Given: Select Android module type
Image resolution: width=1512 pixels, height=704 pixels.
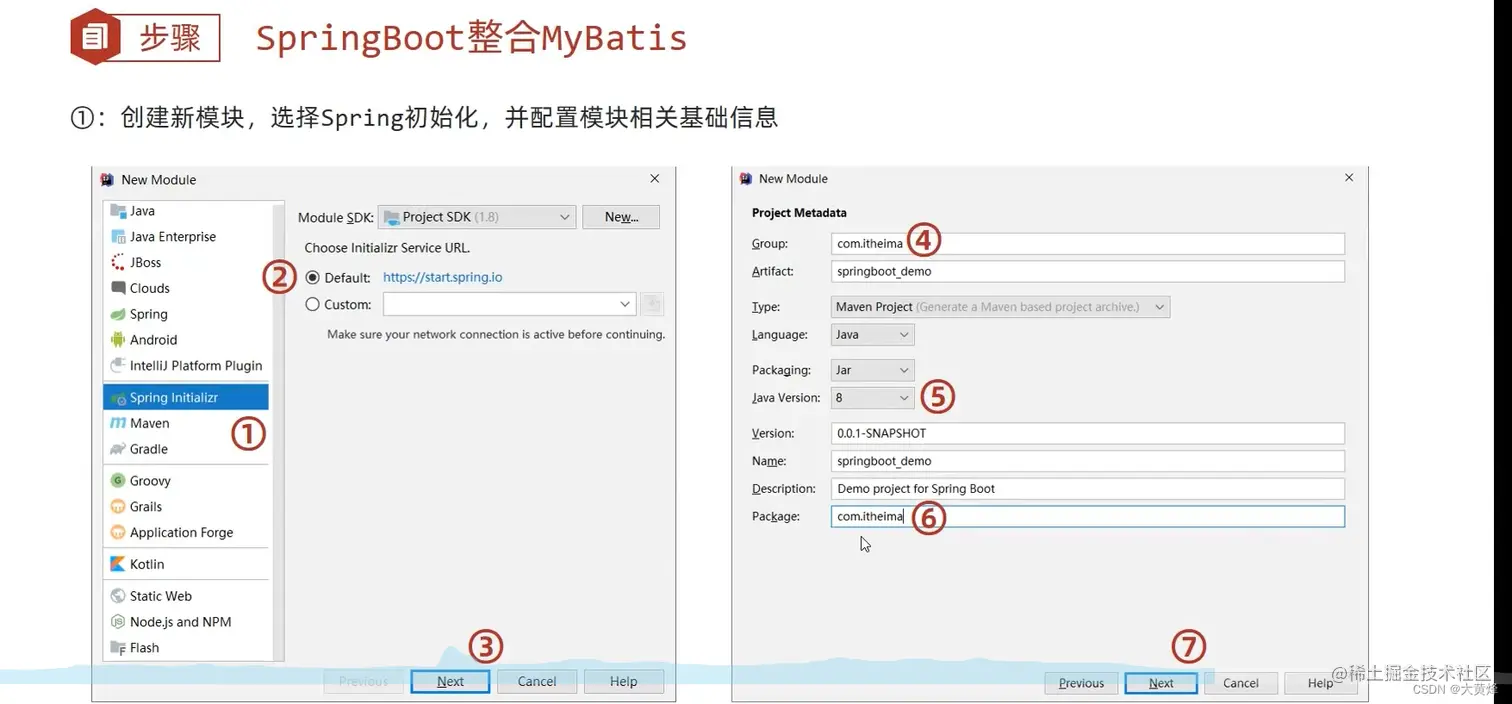Looking at the screenshot, I should tap(186, 340).
